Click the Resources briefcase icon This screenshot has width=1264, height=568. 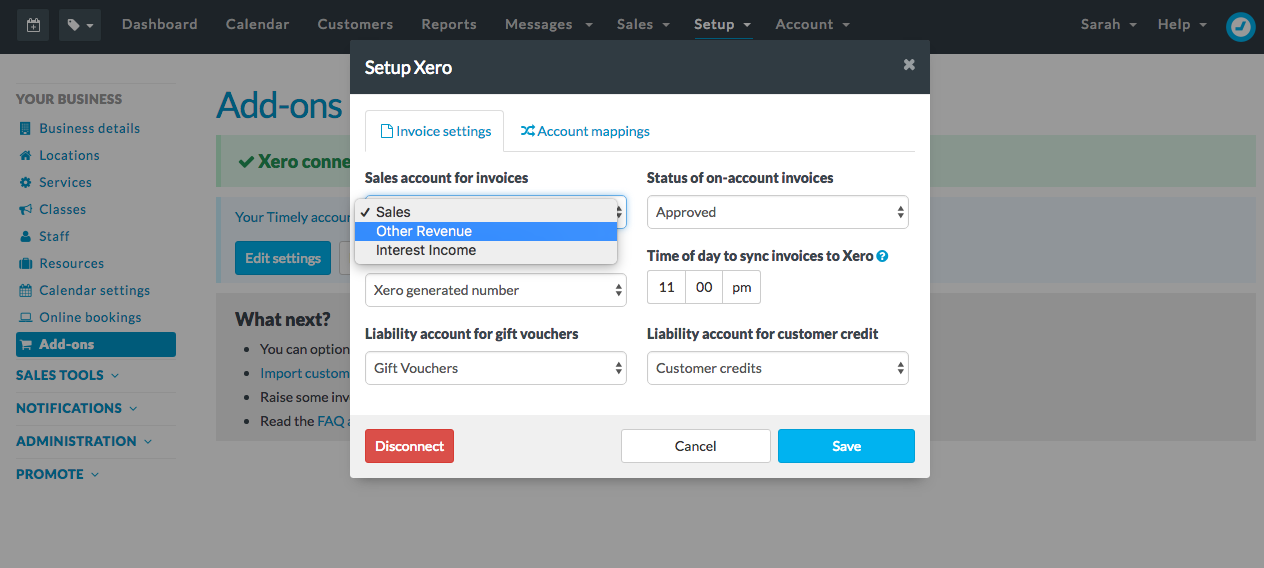click(x=26, y=263)
